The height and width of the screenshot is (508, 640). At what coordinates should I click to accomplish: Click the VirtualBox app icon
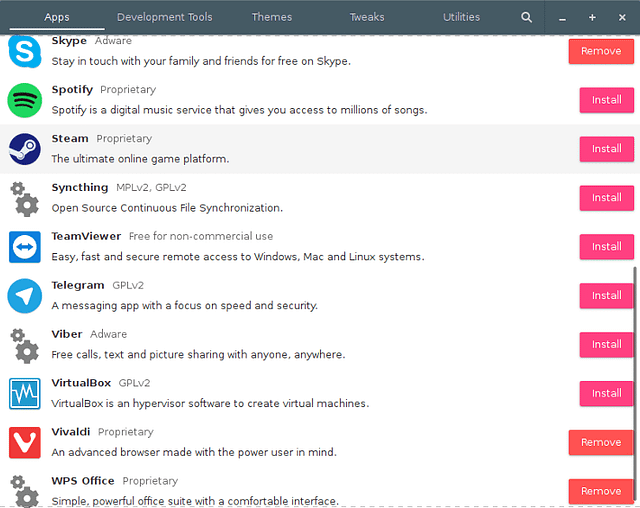[x=24, y=394]
